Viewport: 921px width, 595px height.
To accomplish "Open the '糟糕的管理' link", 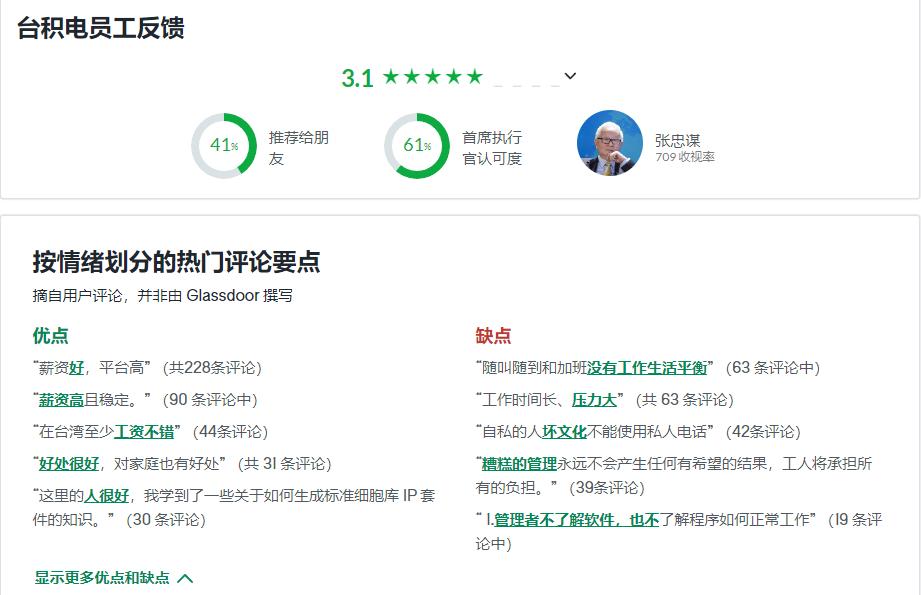I will point(519,464).
